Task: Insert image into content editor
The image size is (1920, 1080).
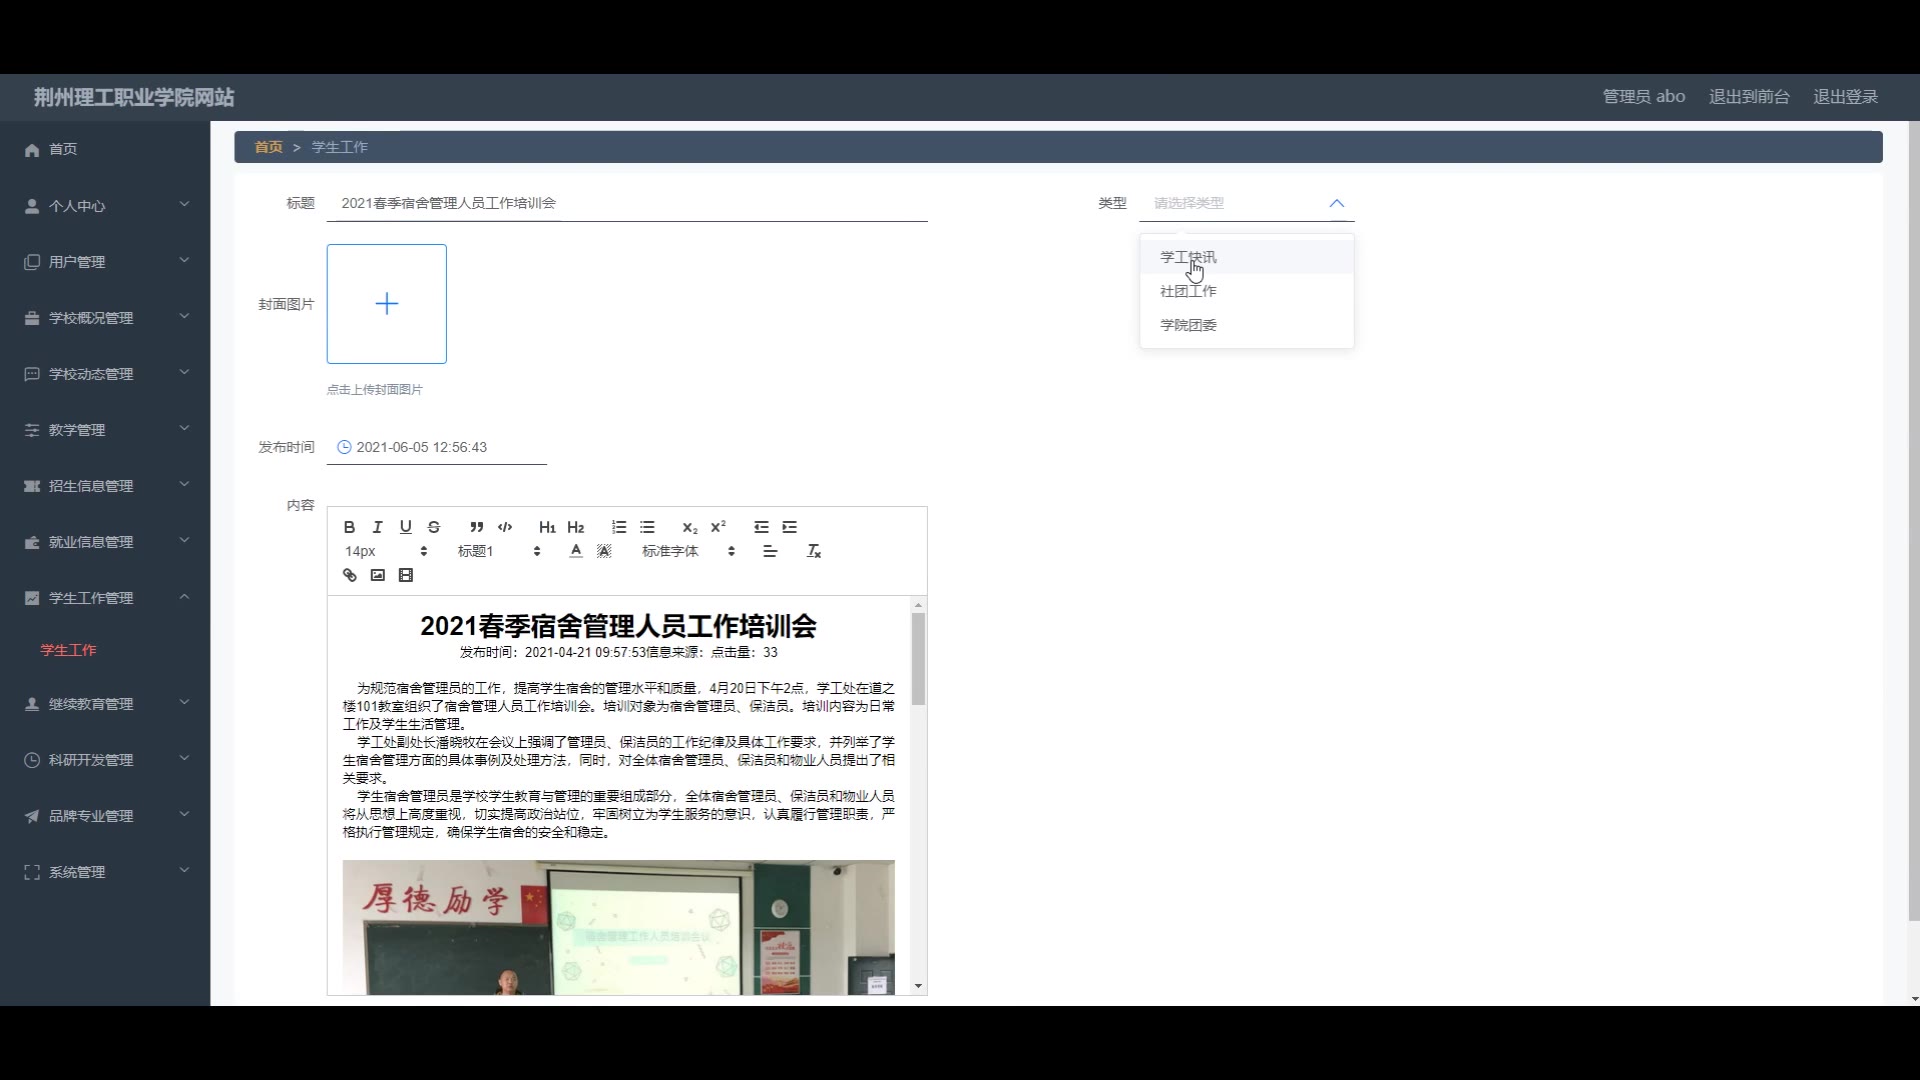Action: pyautogui.click(x=377, y=575)
